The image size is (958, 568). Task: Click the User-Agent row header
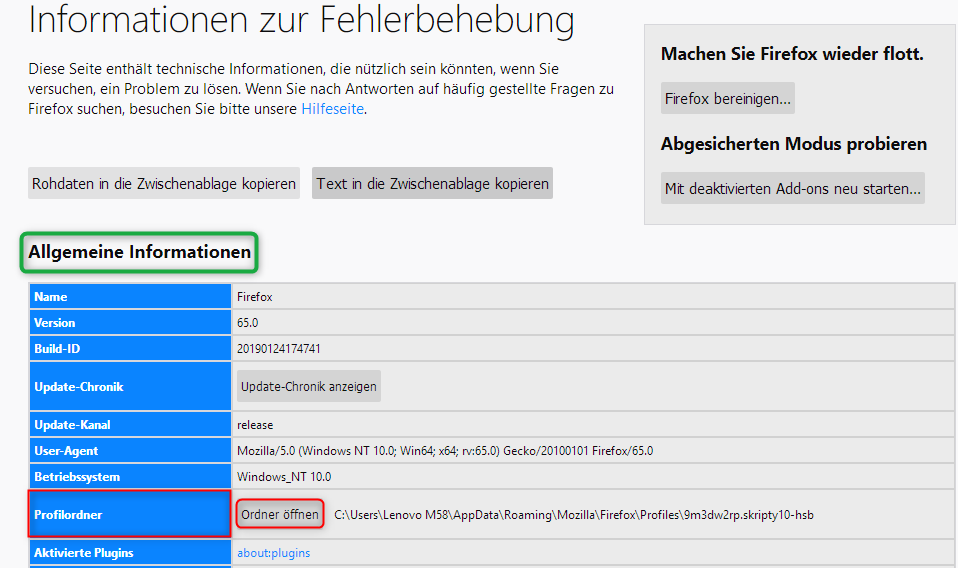pyautogui.click(x=130, y=450)
